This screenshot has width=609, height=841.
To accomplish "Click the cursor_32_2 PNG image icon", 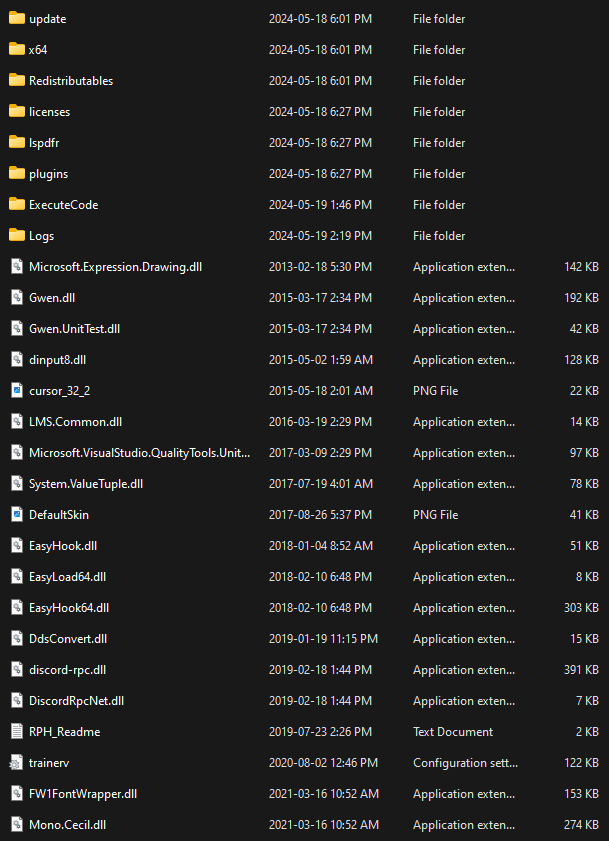I will pos(17,390).
